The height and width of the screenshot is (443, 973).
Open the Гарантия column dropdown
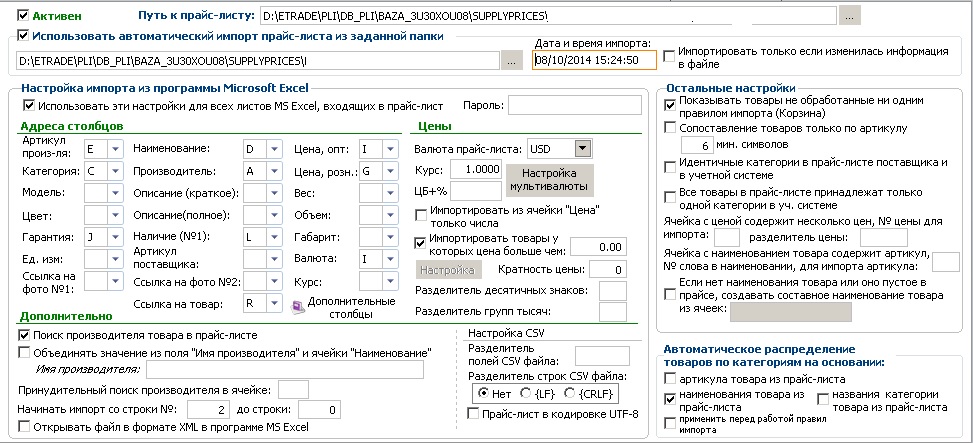[x=115, y=236]
